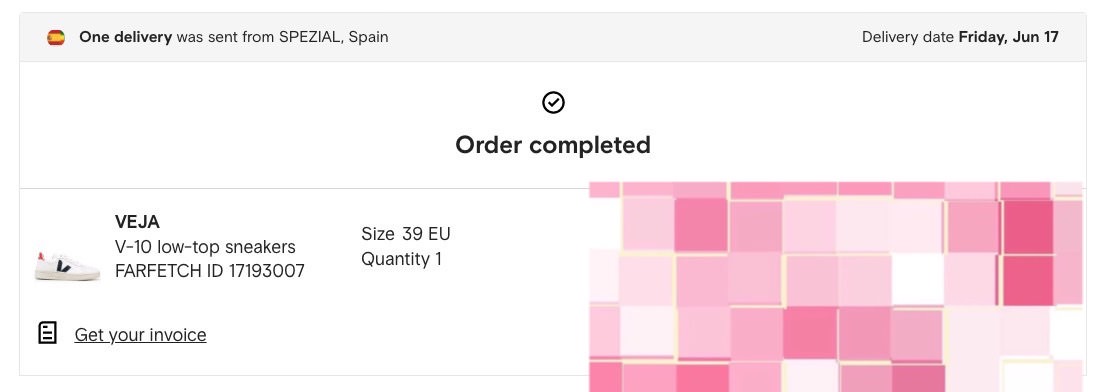Click the order completed checkmark icon
Image resolution: width=1099 pixels, height=392 pixels.
point(553,102)
